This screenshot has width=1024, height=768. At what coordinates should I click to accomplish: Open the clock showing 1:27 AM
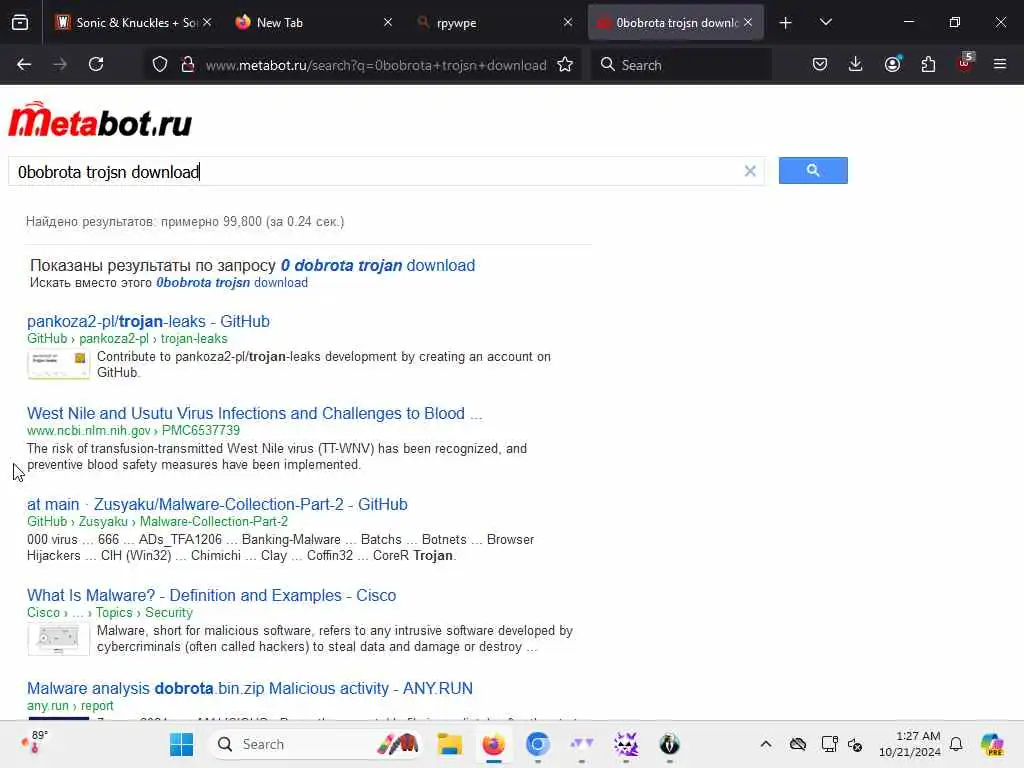click(910, 744)
